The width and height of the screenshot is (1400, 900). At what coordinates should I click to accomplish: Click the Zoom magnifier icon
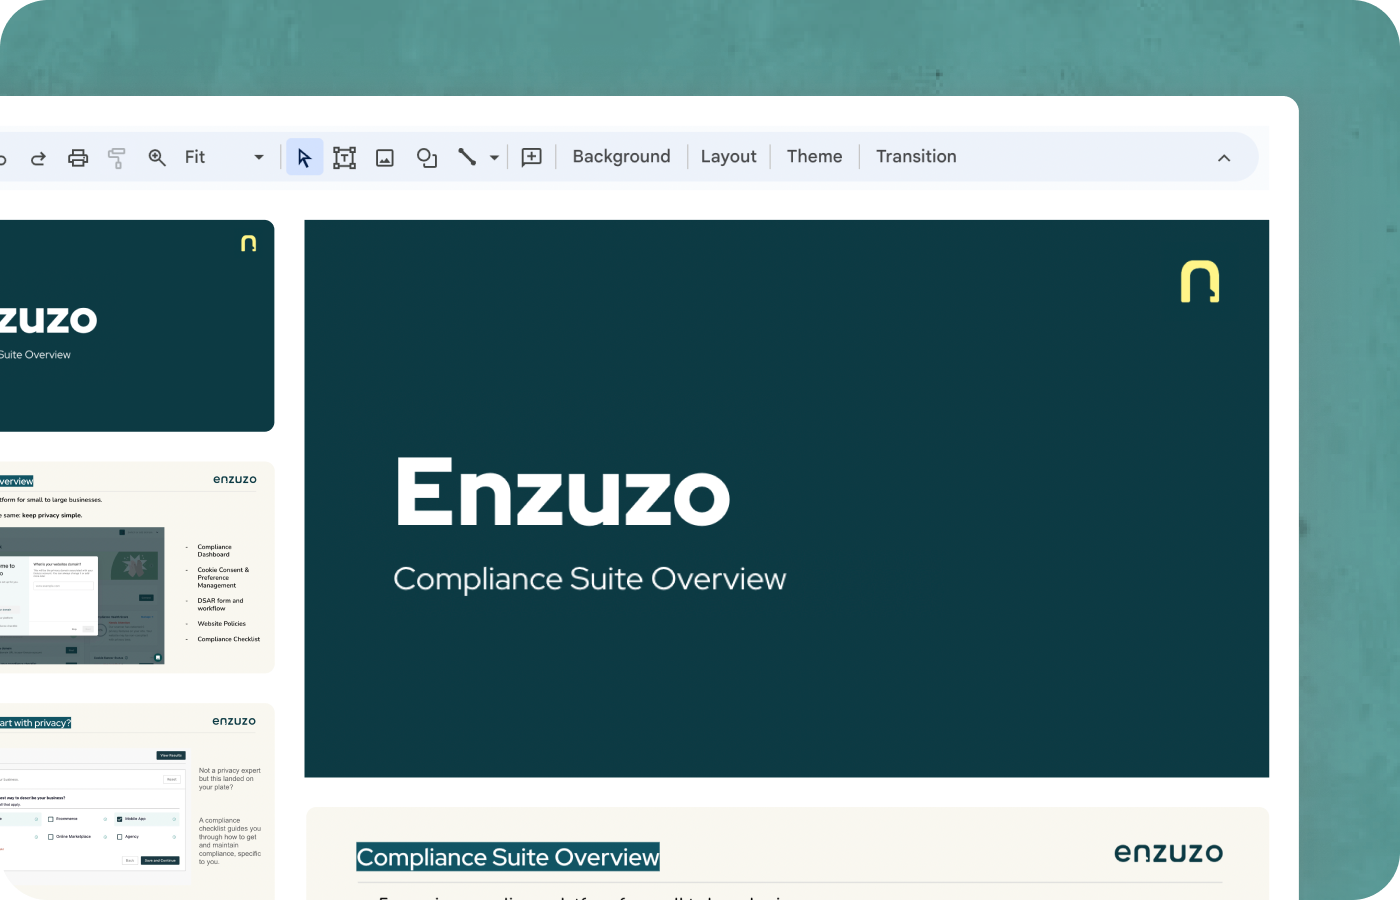pyautogui.click(x=157, y=157)
